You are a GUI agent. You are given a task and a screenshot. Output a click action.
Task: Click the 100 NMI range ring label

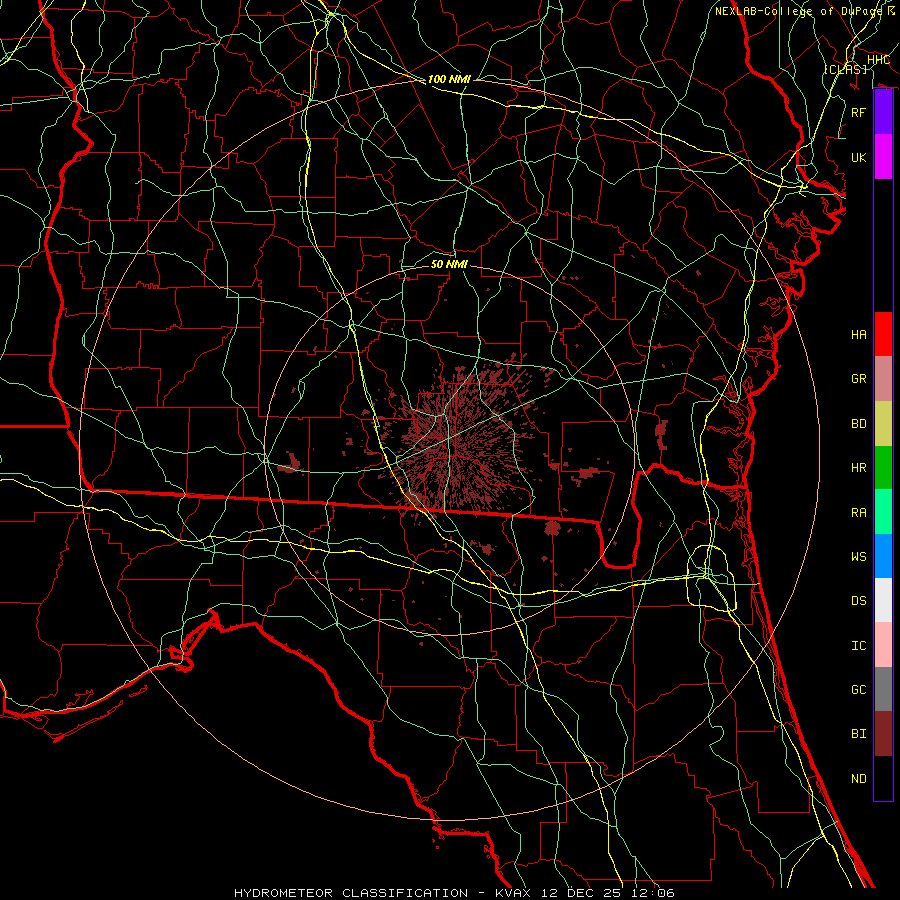click(449, 79)
